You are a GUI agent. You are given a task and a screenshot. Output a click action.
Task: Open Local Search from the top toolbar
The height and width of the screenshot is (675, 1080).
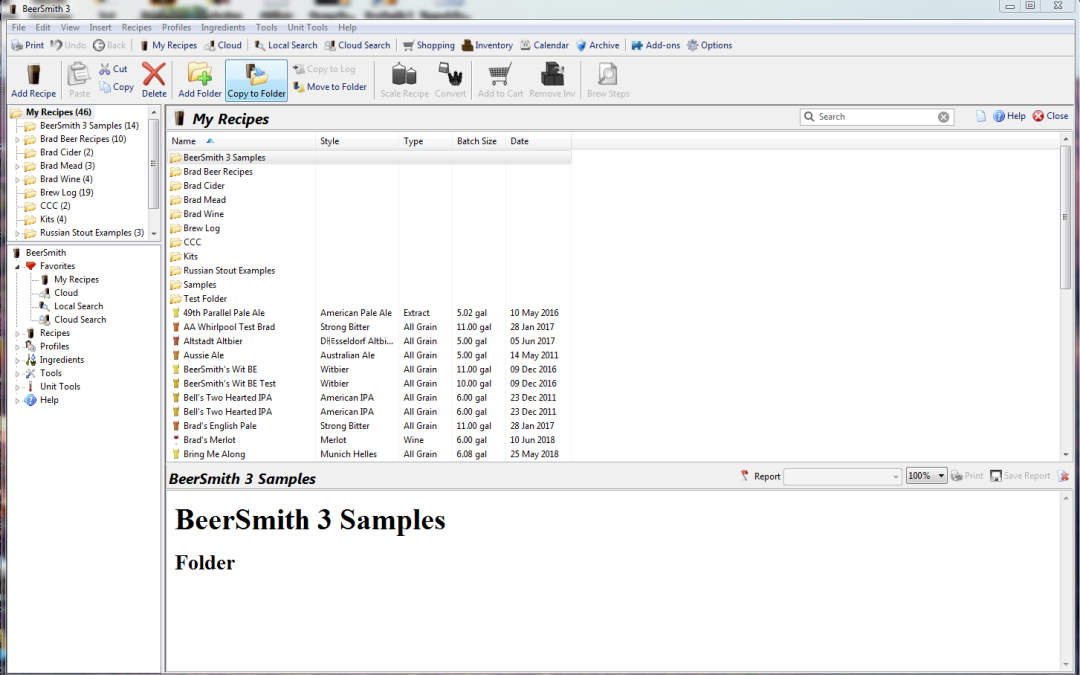[x=286, y=45]
